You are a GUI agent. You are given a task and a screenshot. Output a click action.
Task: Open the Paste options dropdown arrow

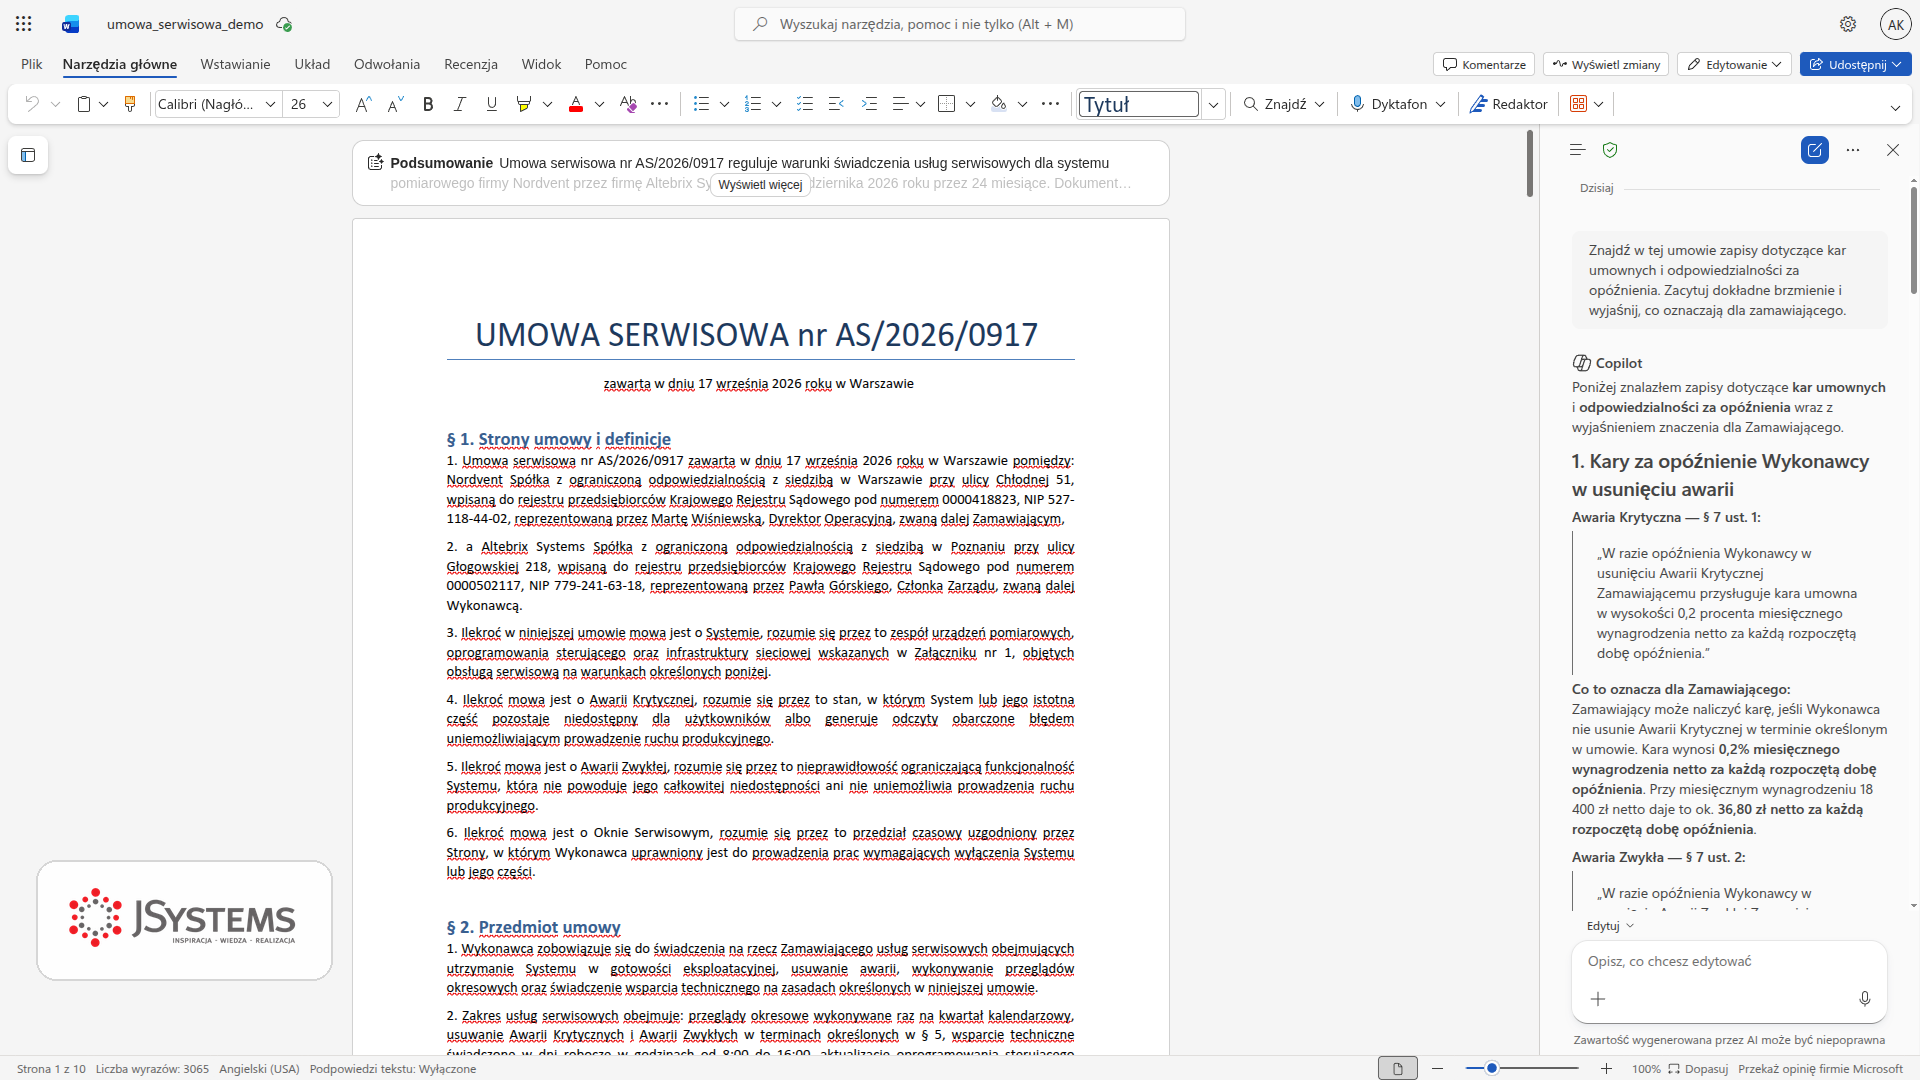(x=103, y=104)
